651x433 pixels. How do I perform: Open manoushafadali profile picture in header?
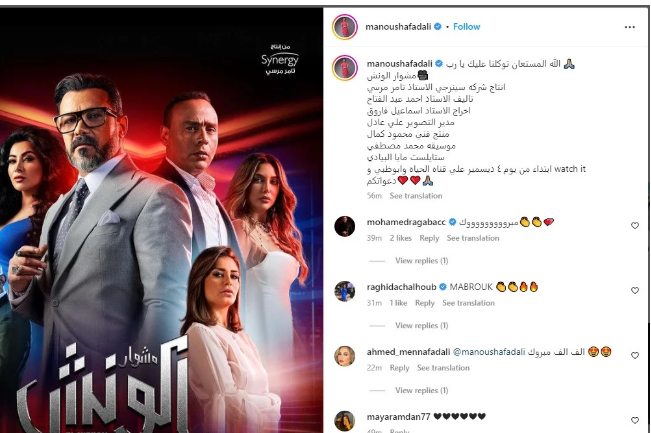pyautogui.click(x=345, y=27)
